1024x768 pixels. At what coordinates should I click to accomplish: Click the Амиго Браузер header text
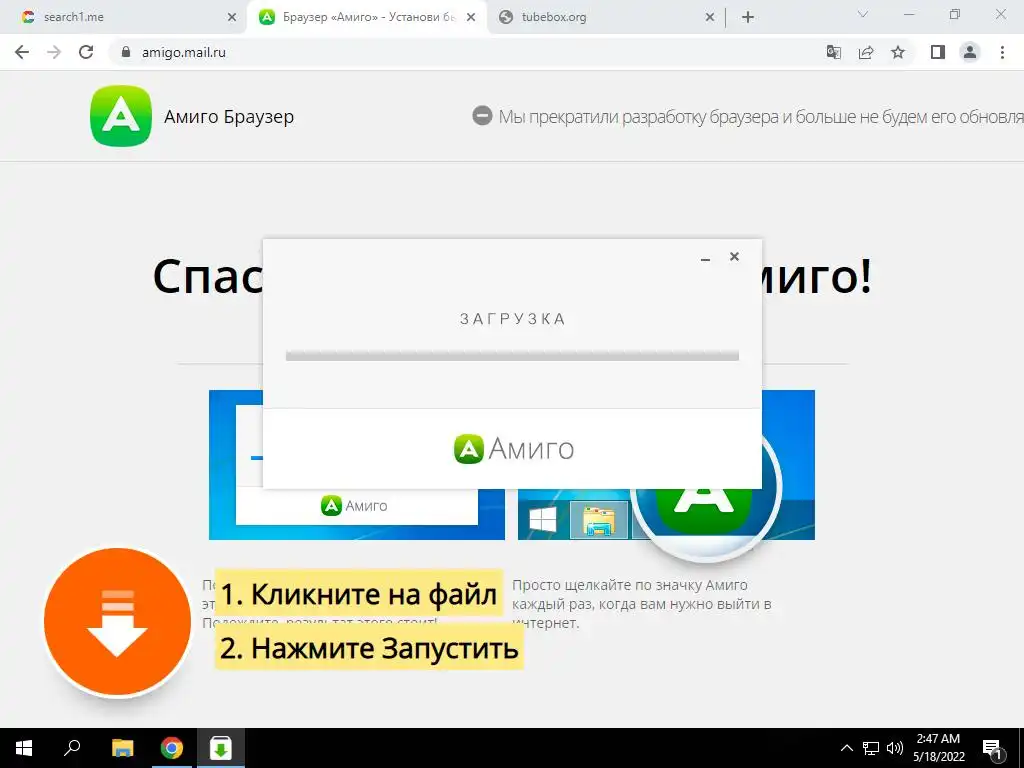(229, 117)
